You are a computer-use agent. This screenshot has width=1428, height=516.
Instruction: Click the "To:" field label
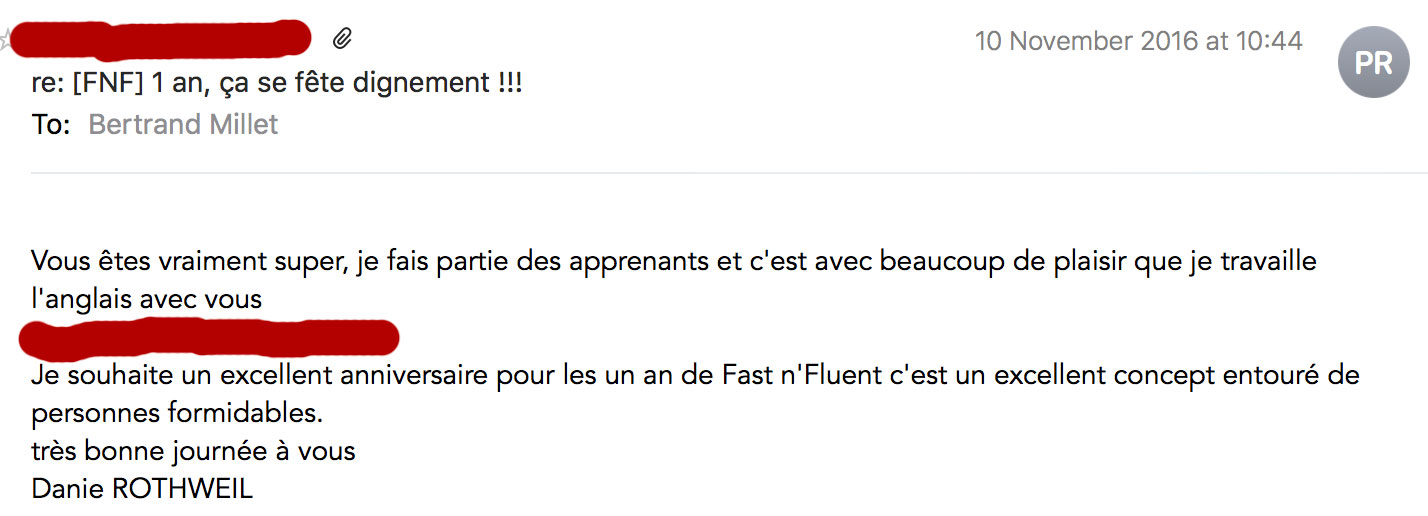point(51,125)
